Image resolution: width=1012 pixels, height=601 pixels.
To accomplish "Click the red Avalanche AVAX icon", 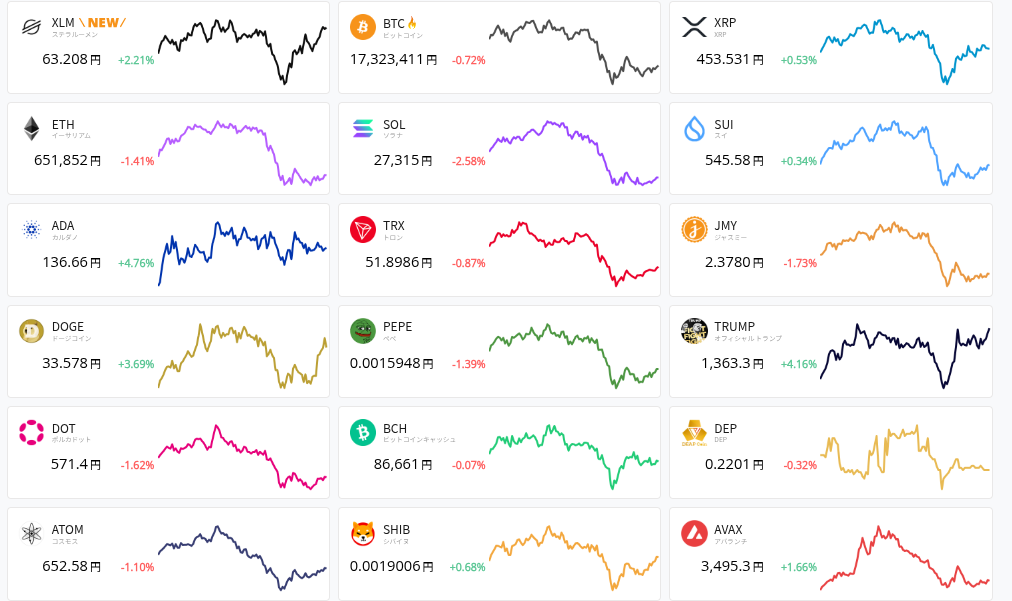I will (x=694, y=534).
